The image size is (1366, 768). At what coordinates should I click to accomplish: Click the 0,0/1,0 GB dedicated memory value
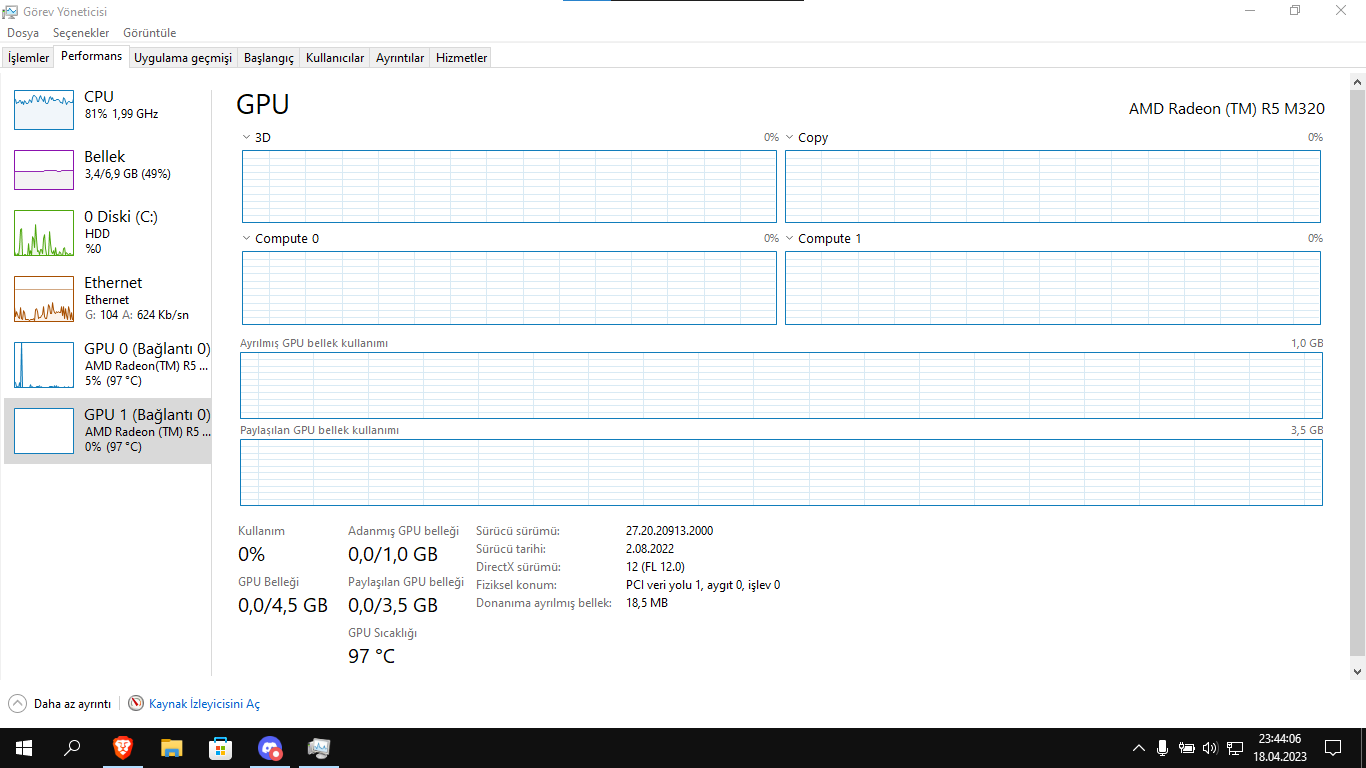tap(393, 554)
